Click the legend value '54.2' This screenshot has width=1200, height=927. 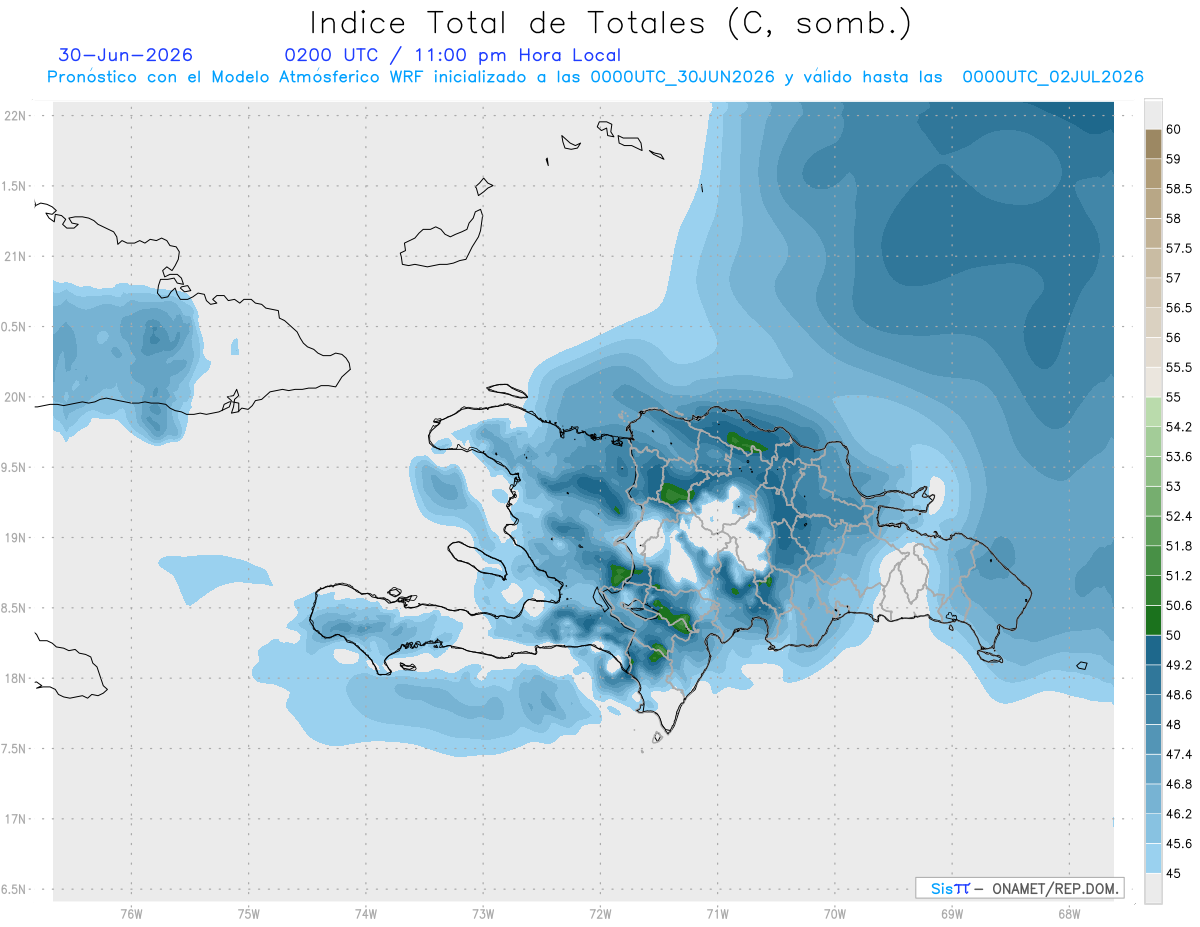pyautogui.click(x=1179, y=427)
